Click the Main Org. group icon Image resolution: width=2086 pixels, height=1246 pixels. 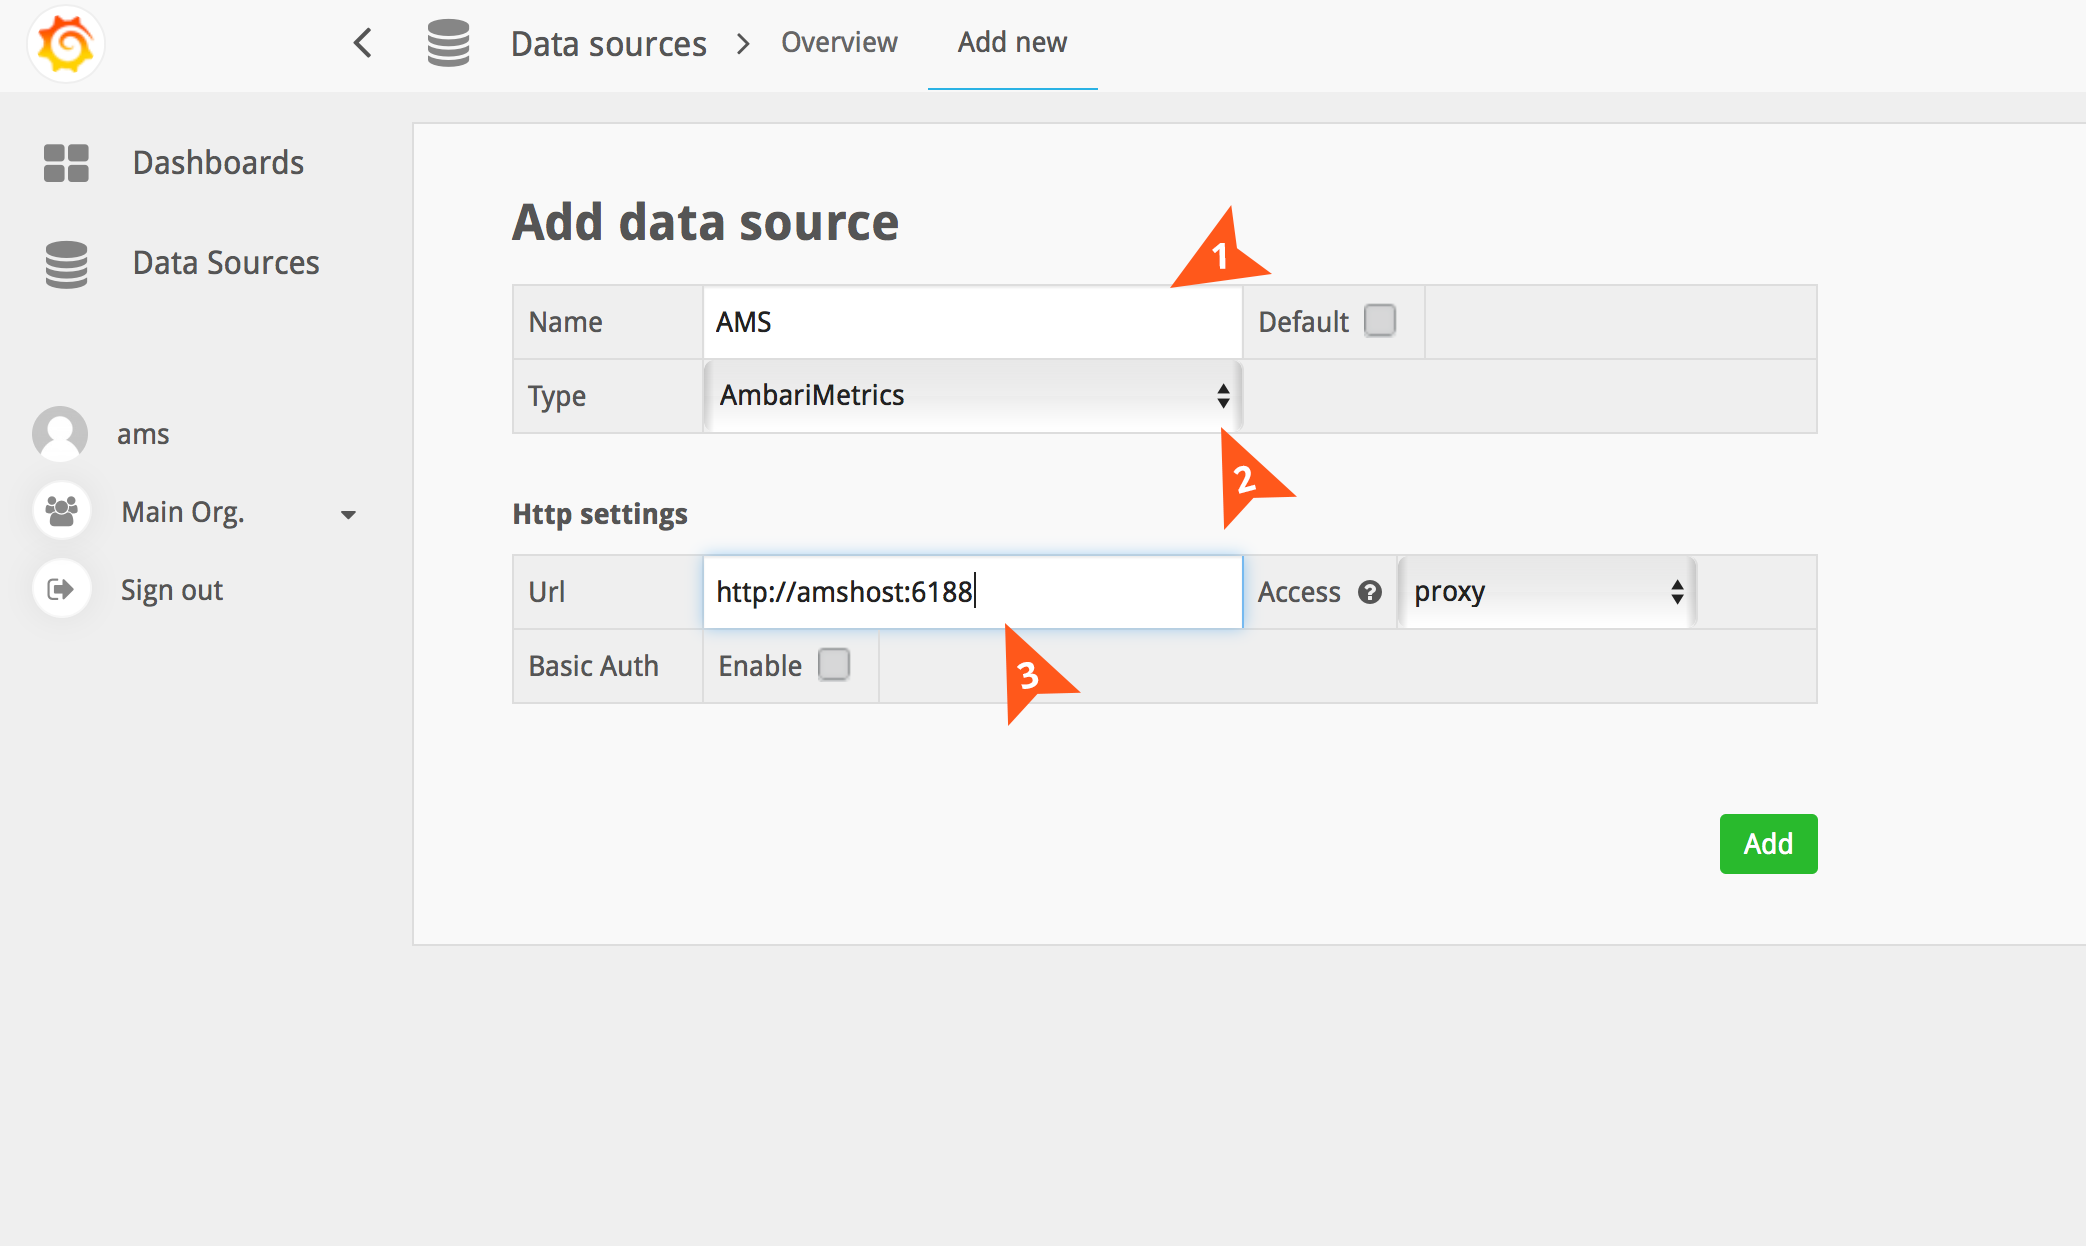pos(62,511)
